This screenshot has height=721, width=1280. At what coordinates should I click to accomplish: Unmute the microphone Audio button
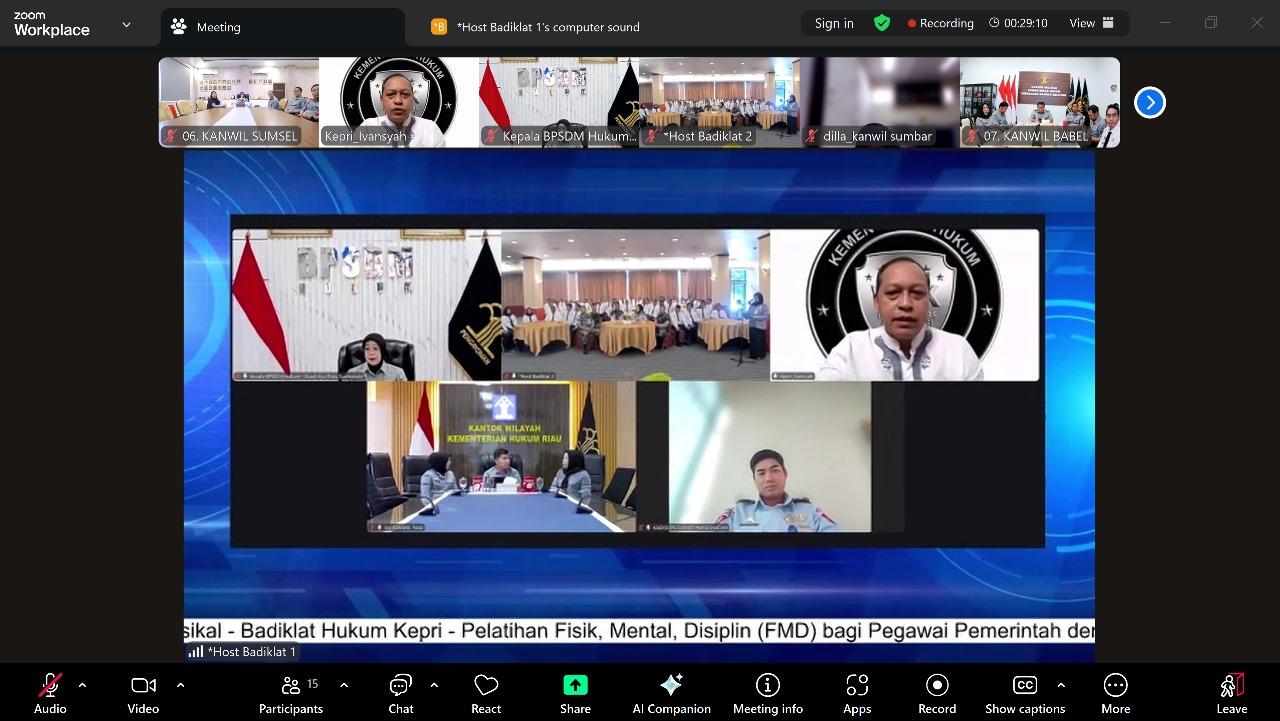coord(50,694)
